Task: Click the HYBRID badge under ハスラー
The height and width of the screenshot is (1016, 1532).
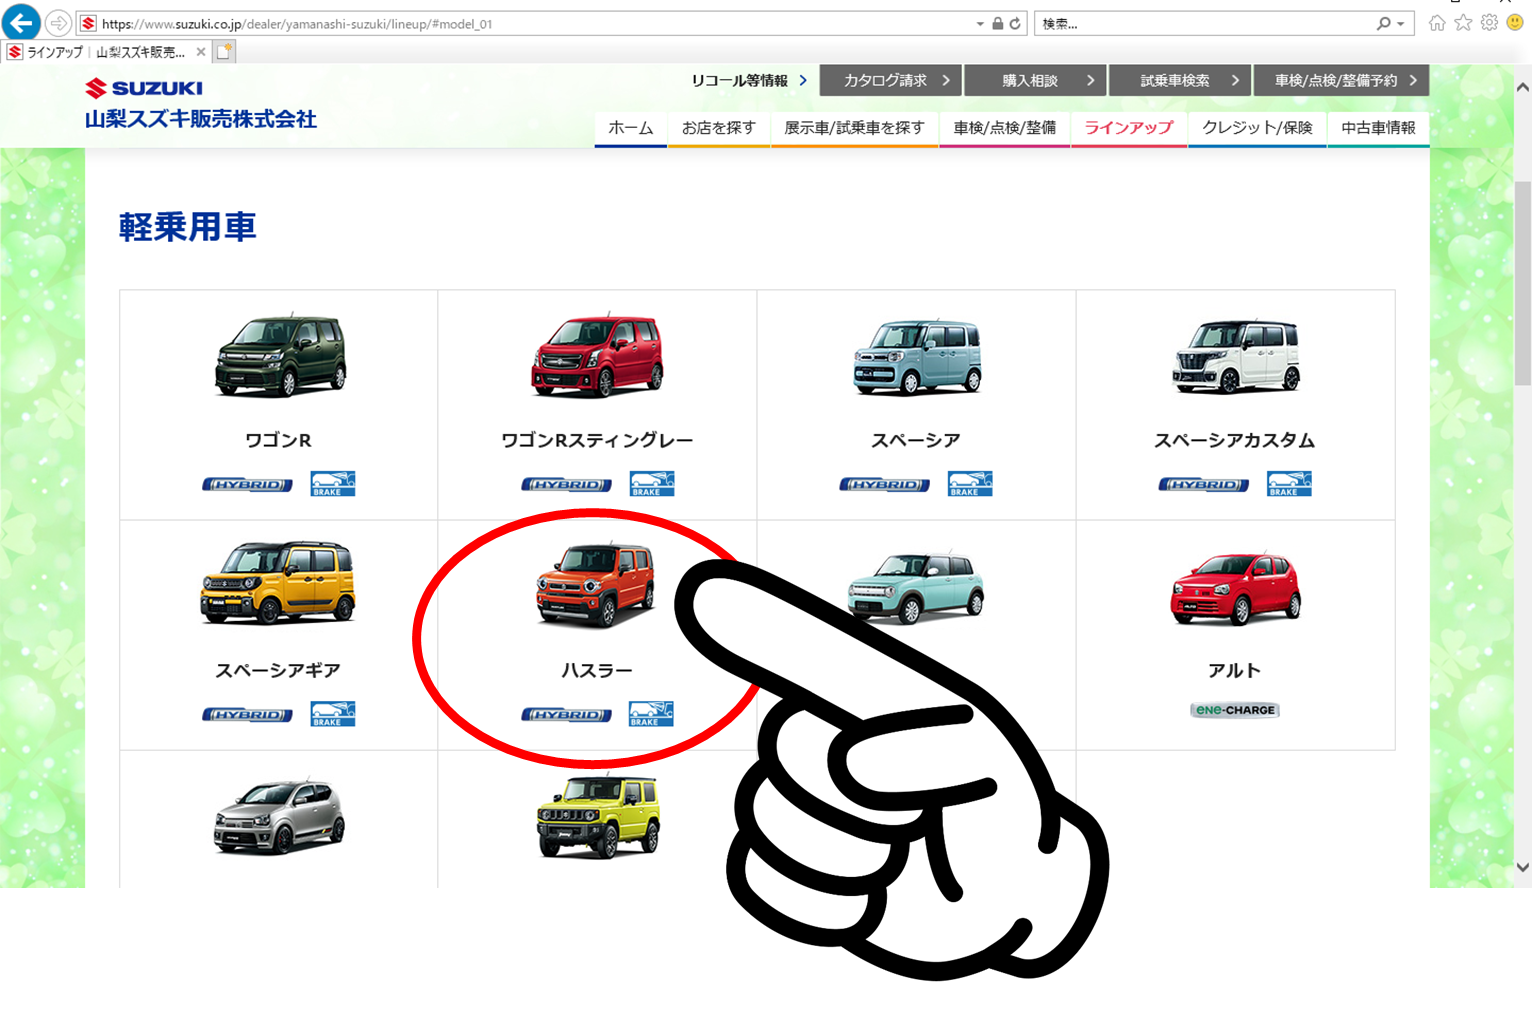Action: pos(566,715)
